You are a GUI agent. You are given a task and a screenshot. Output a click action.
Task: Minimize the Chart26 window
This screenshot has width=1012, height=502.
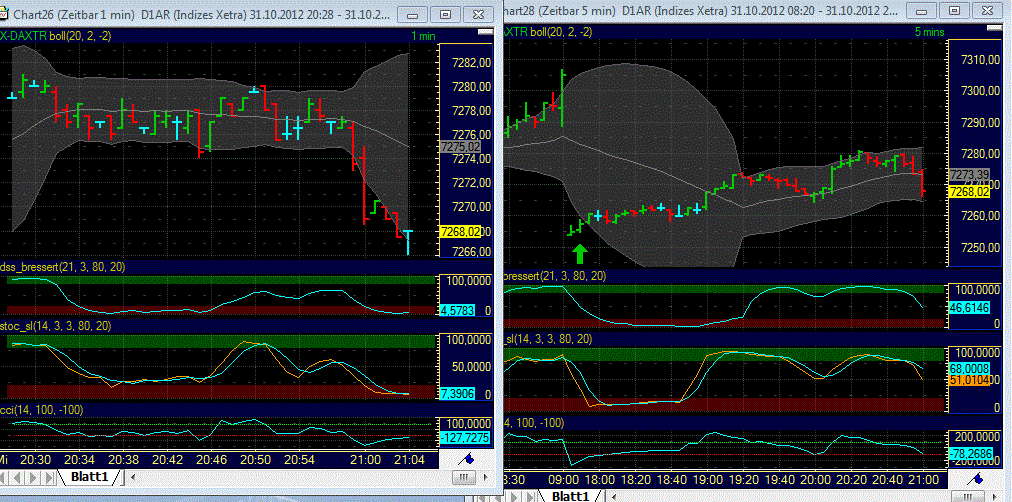(413, 14)
